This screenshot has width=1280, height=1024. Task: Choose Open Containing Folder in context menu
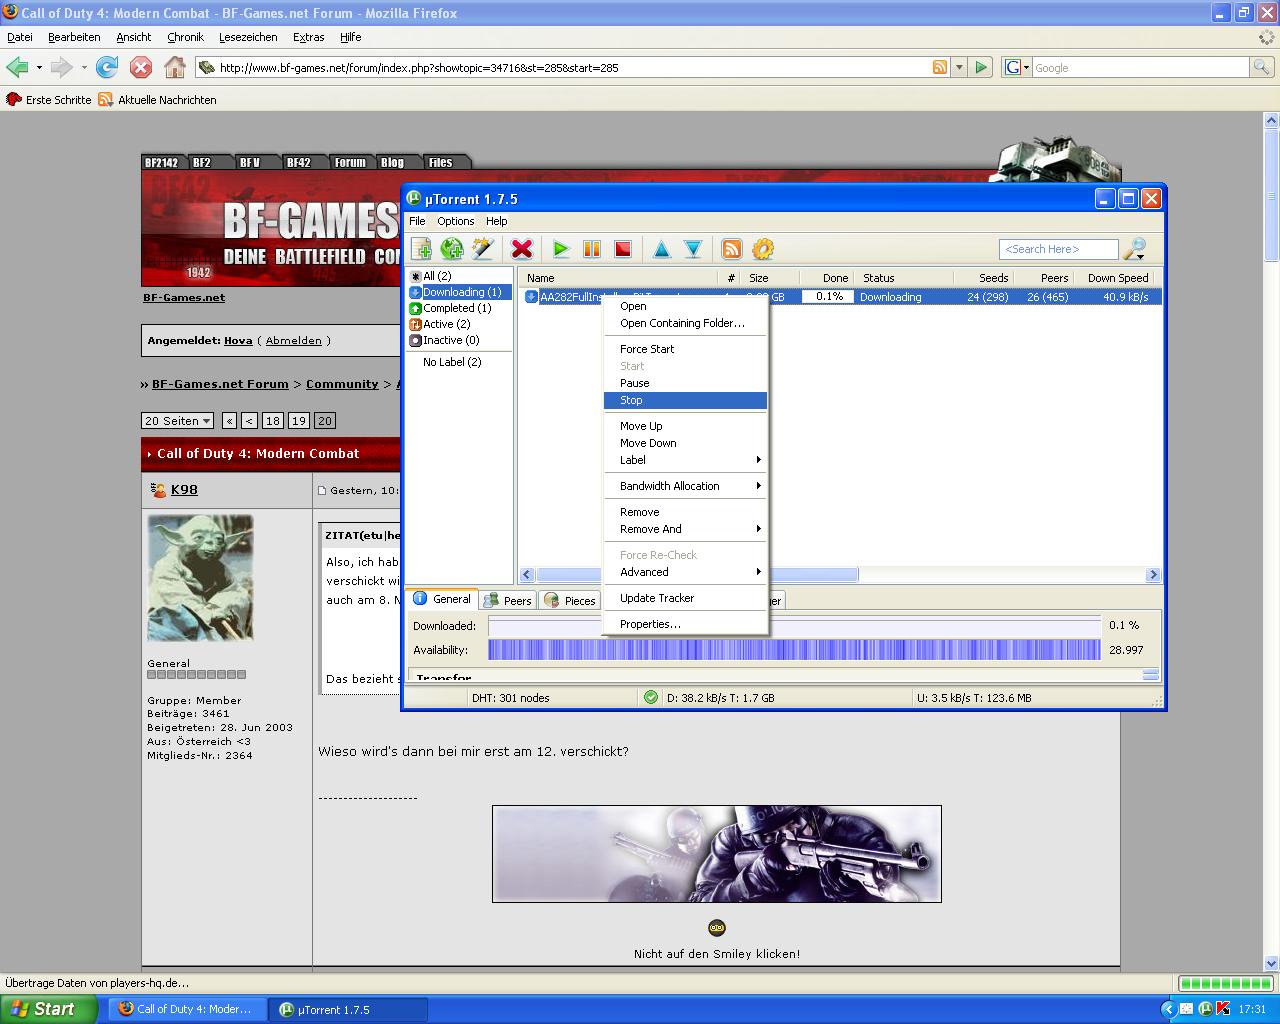coord(685,323)
